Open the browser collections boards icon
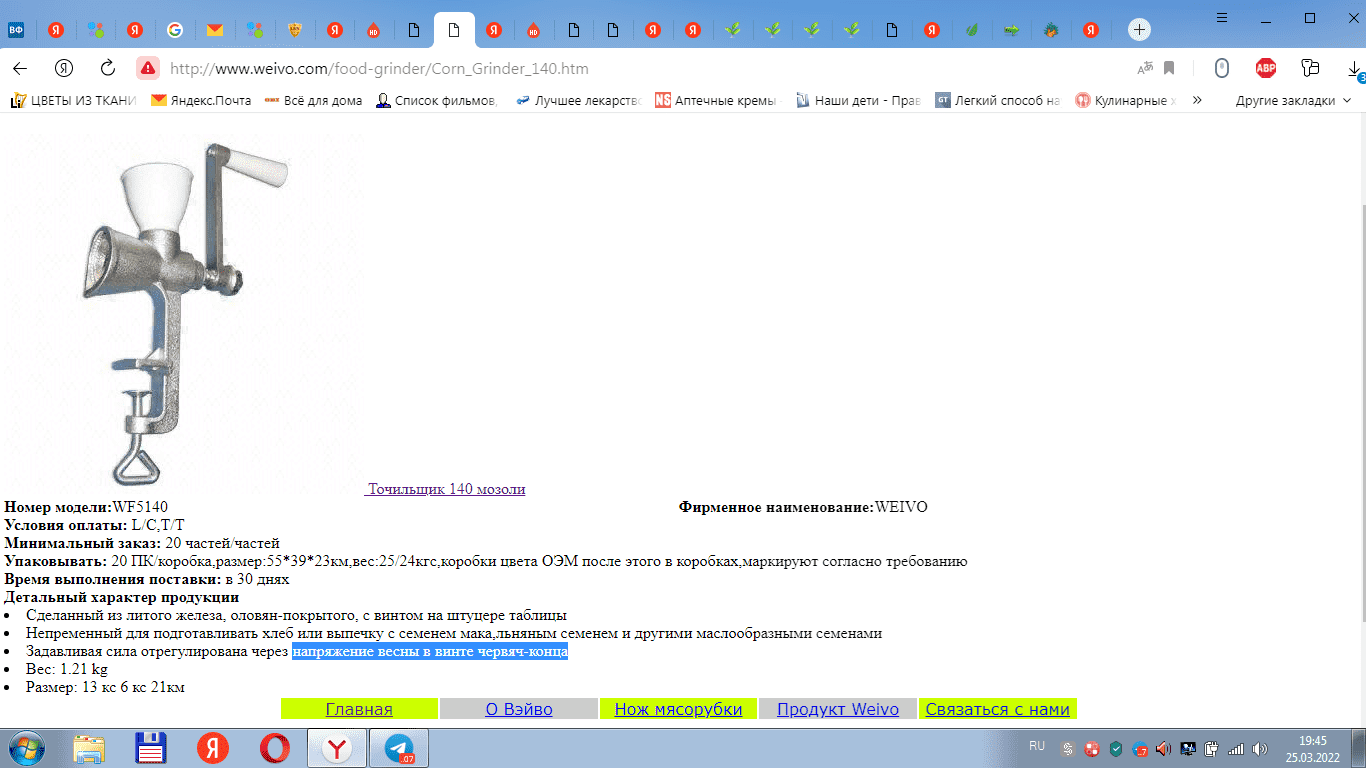 [x=1310, y=68]
